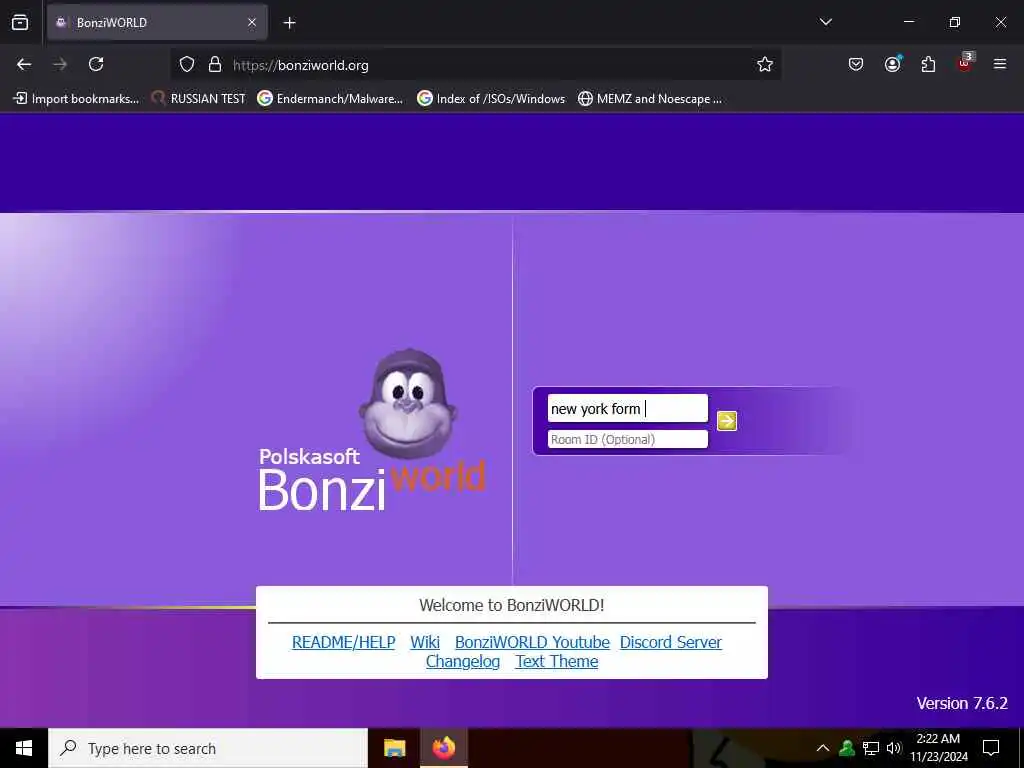Screen dimensions: 1024x768
Task: Open the Windows Start menu
Action: [x=24, y=748]
